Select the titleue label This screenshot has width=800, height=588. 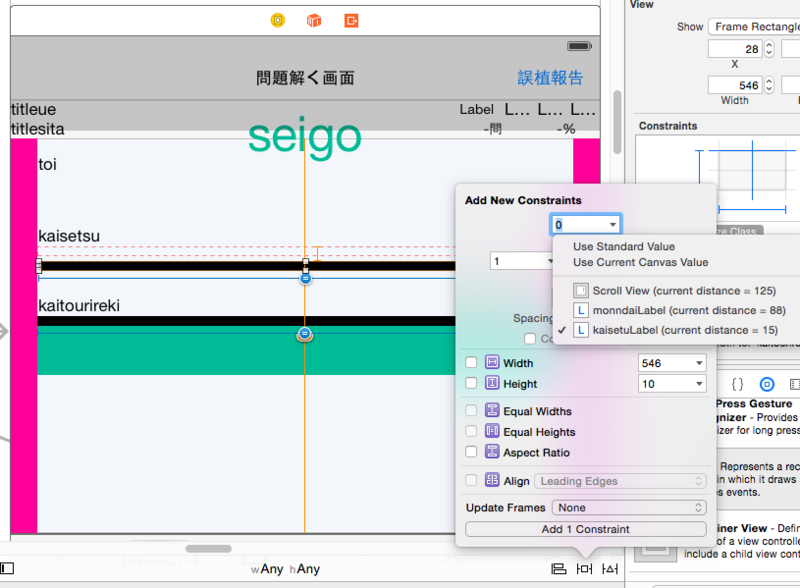coord(34,109)
